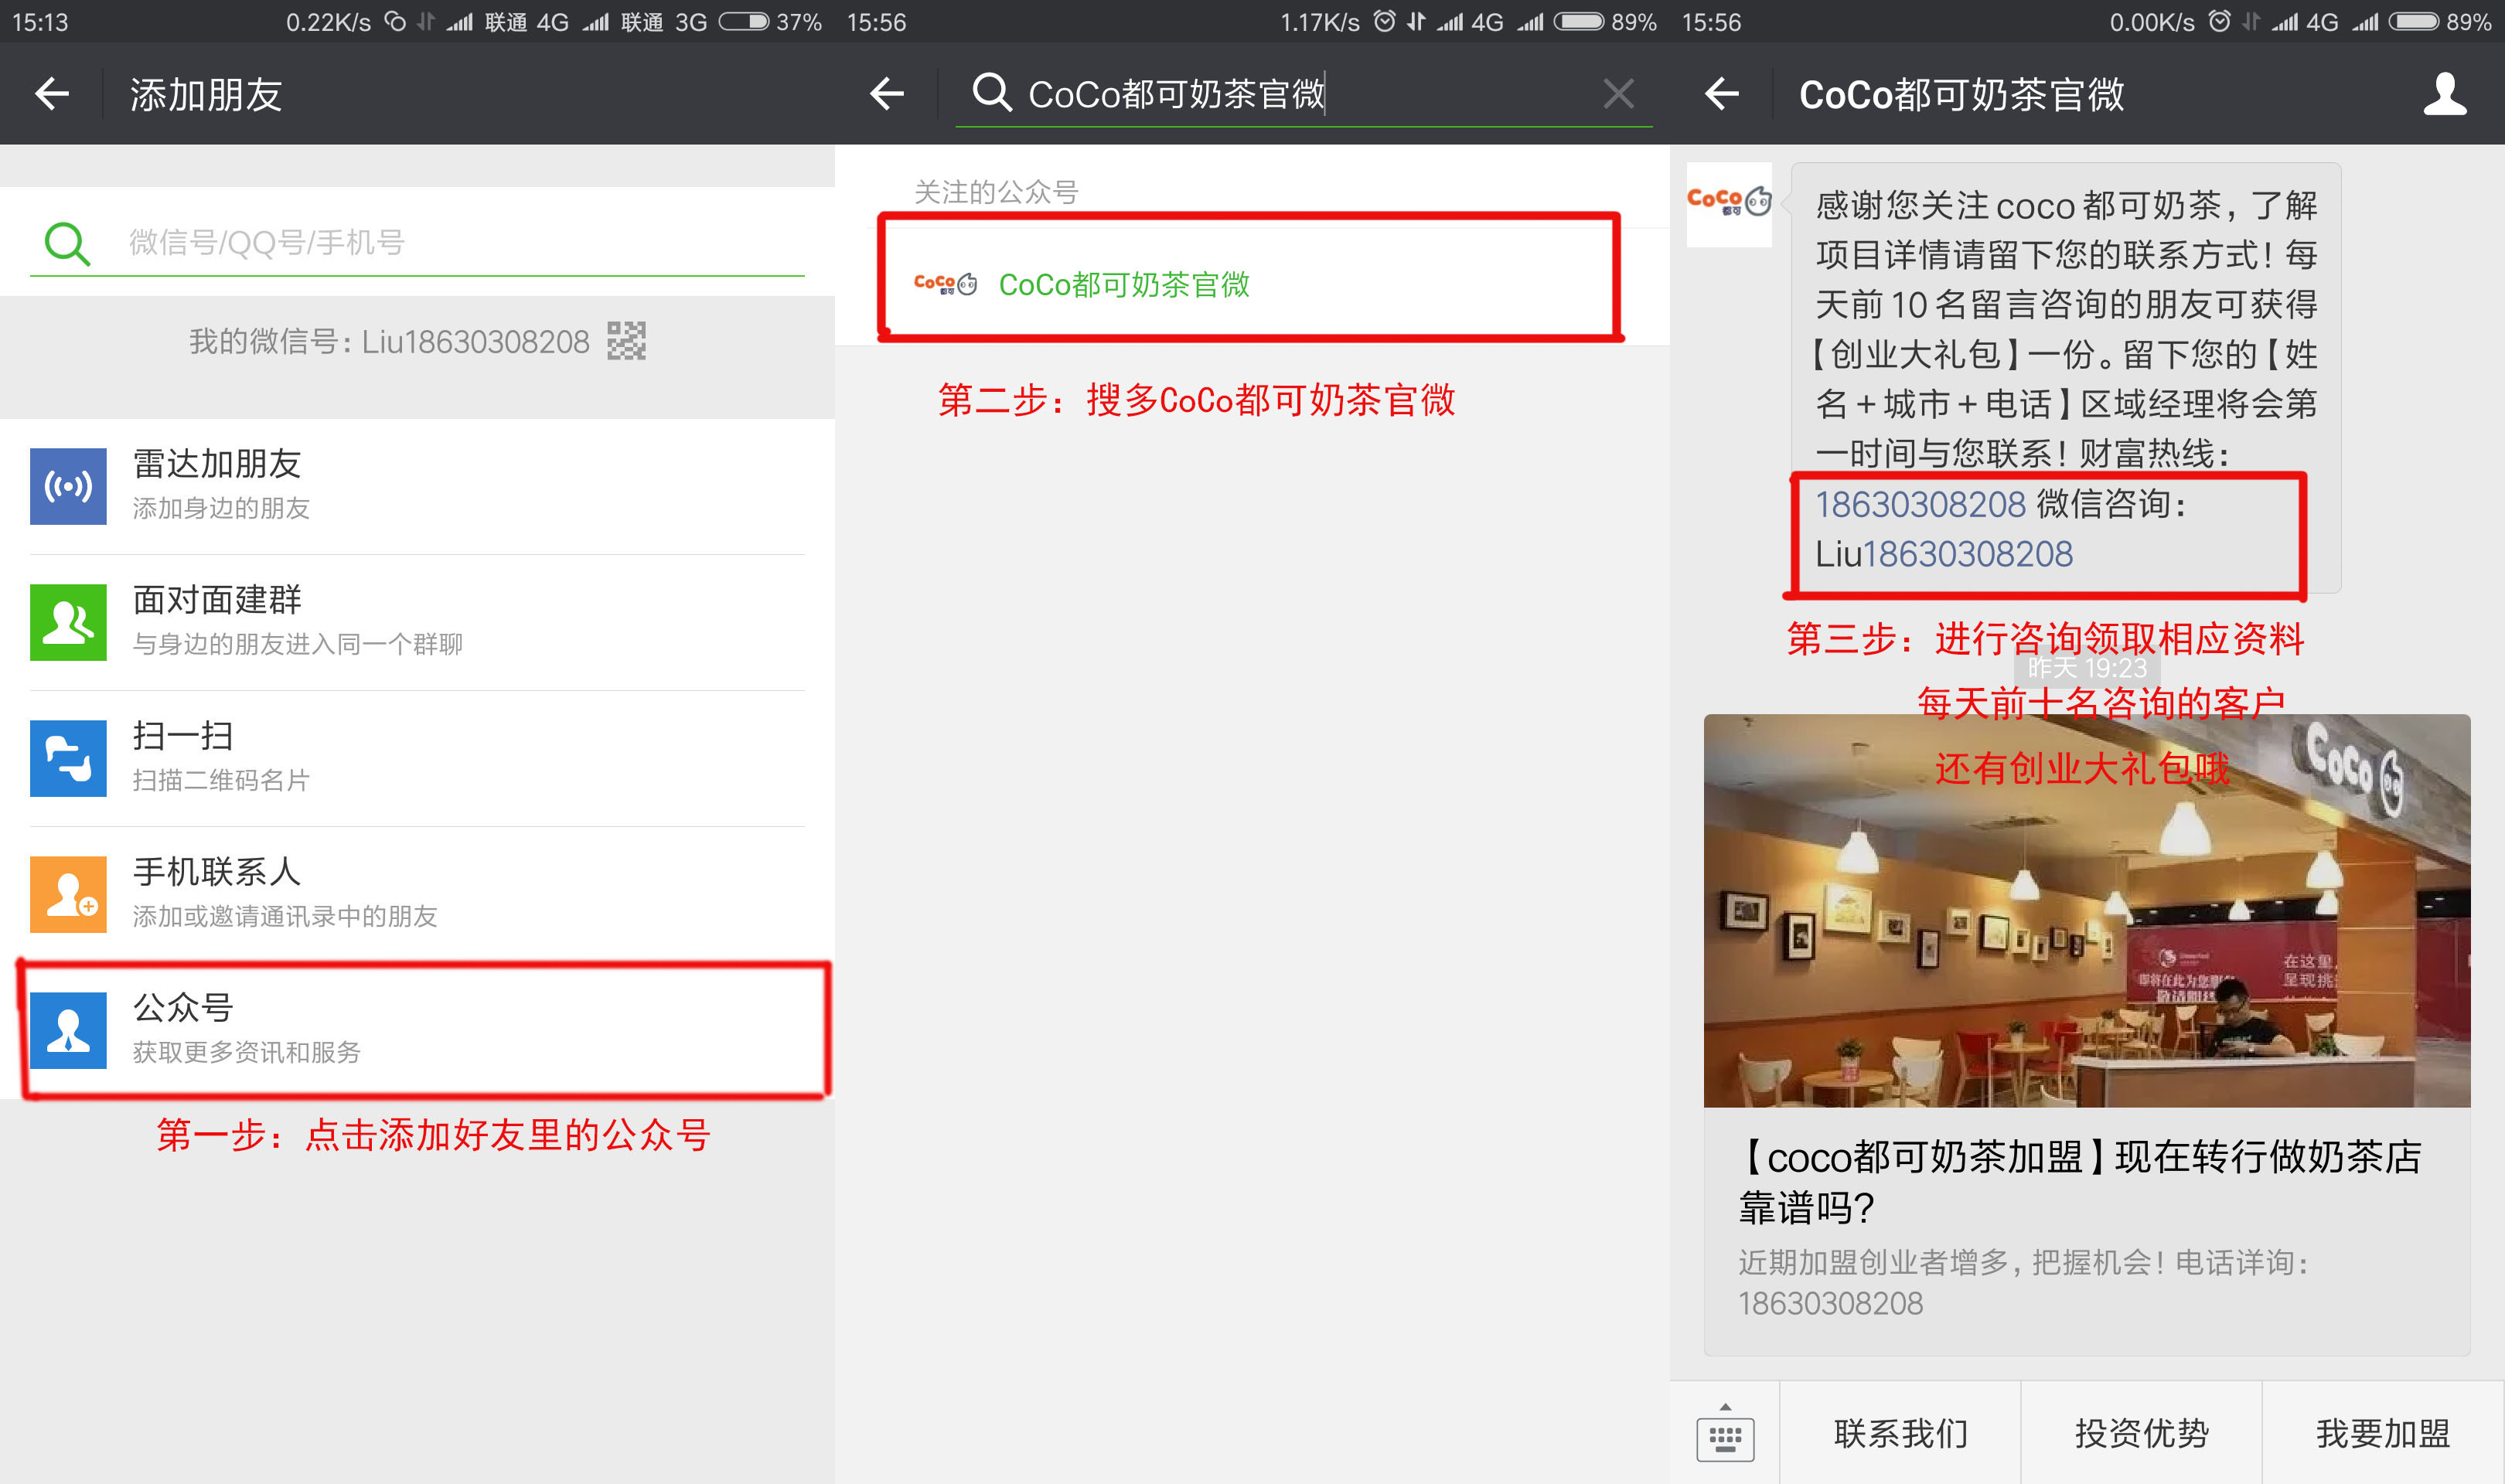2505x1484 pixels.
Task: Tap phone number 18630308208 link in message
Action: 1919,504
